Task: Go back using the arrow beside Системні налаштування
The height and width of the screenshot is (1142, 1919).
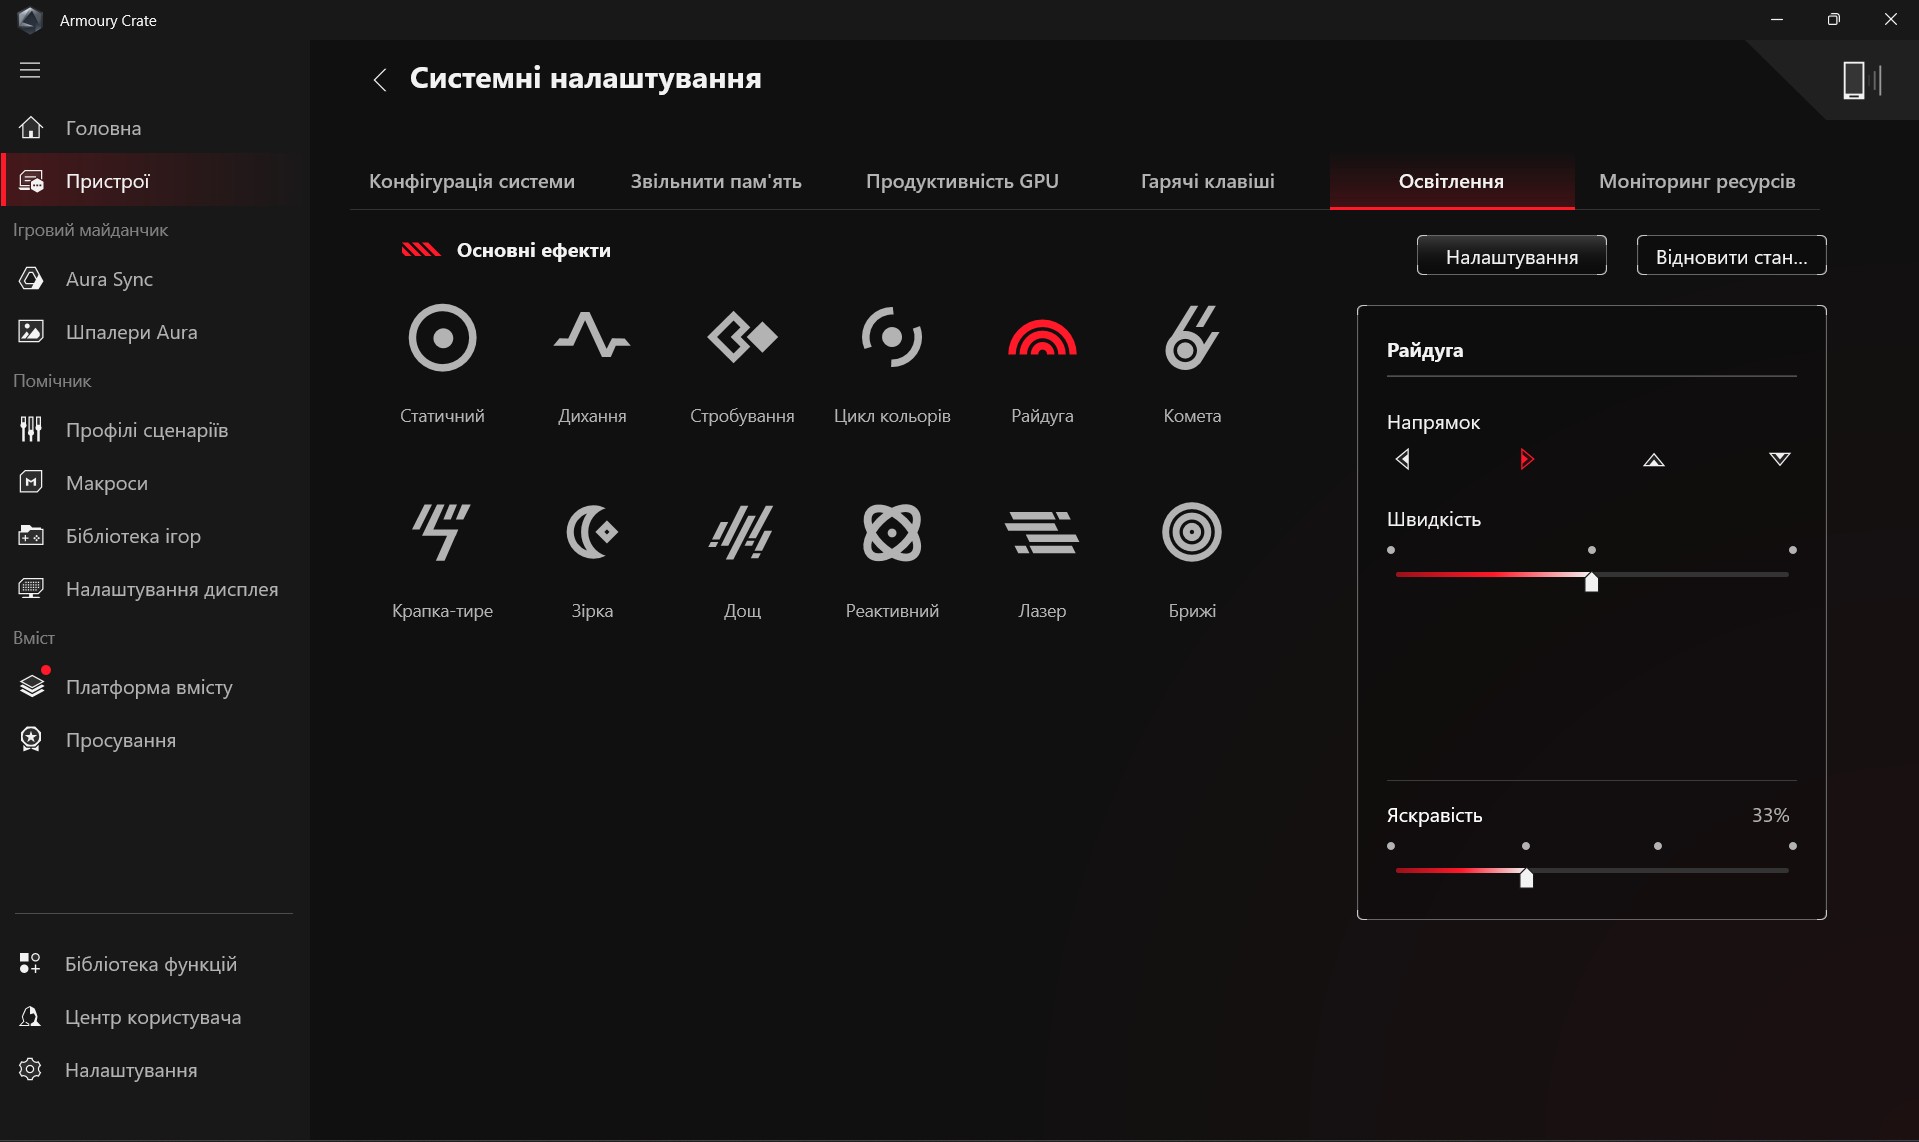Action: [380, 80]
